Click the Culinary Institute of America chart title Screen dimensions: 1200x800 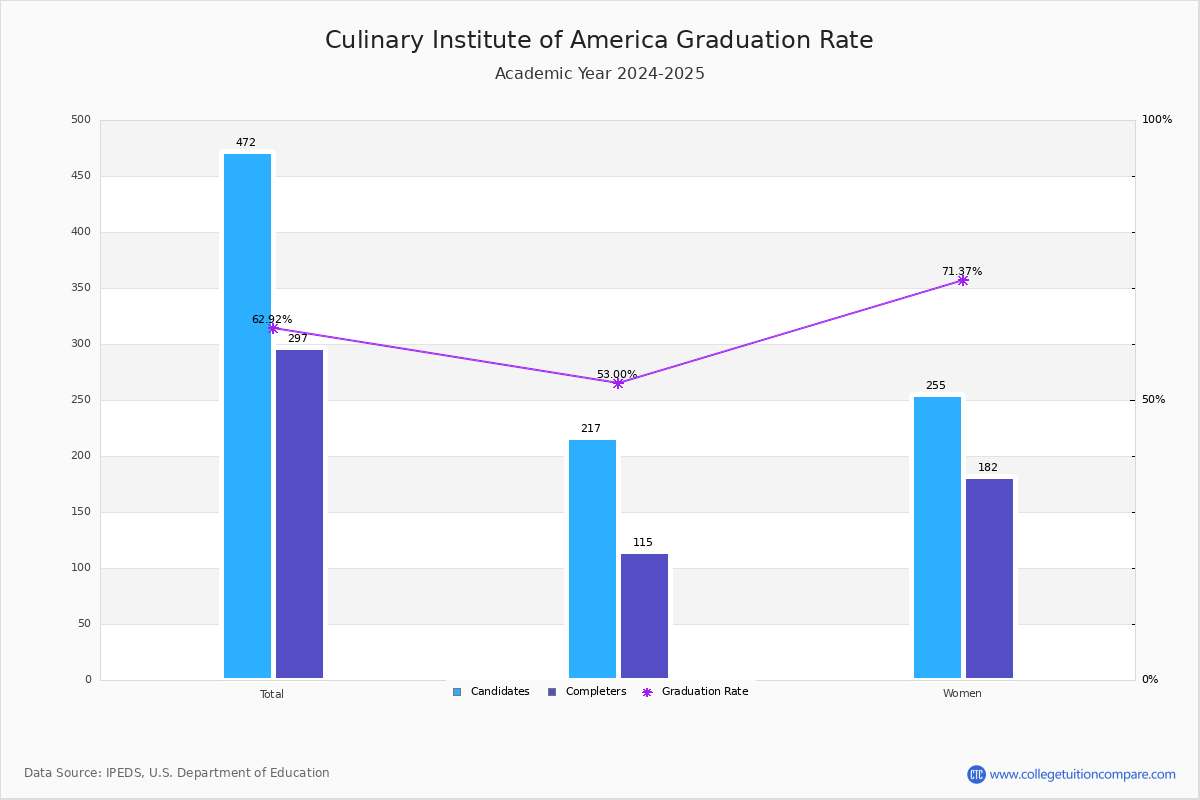coord(599,40)
